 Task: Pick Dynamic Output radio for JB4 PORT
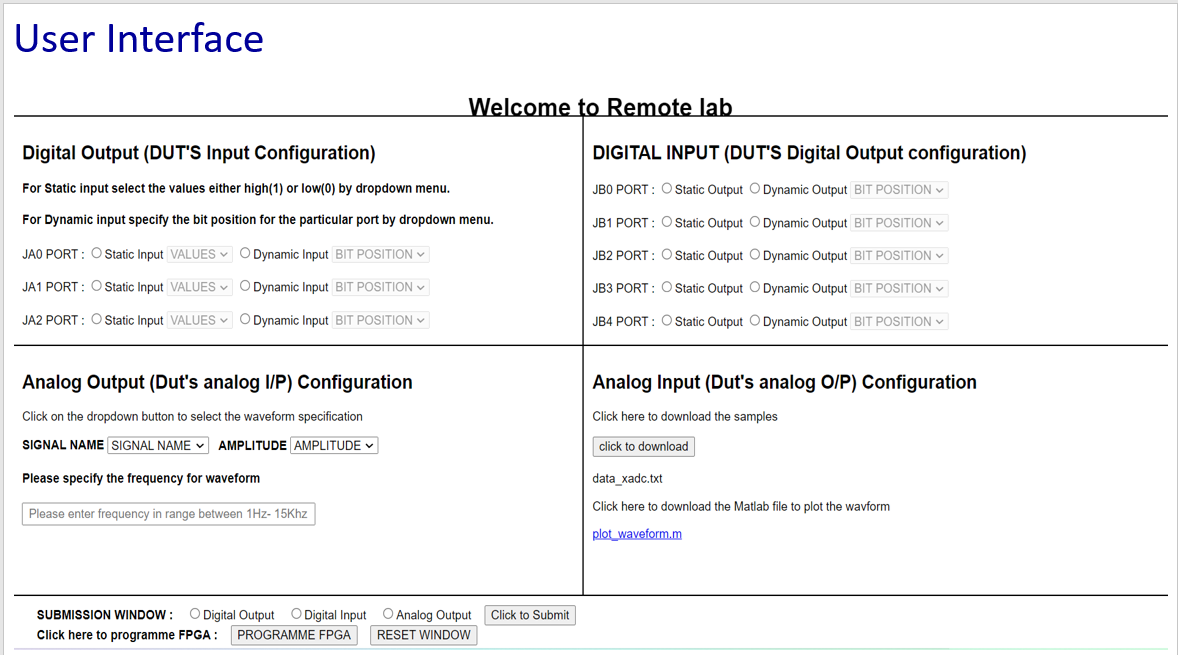(x=755, y=321)
